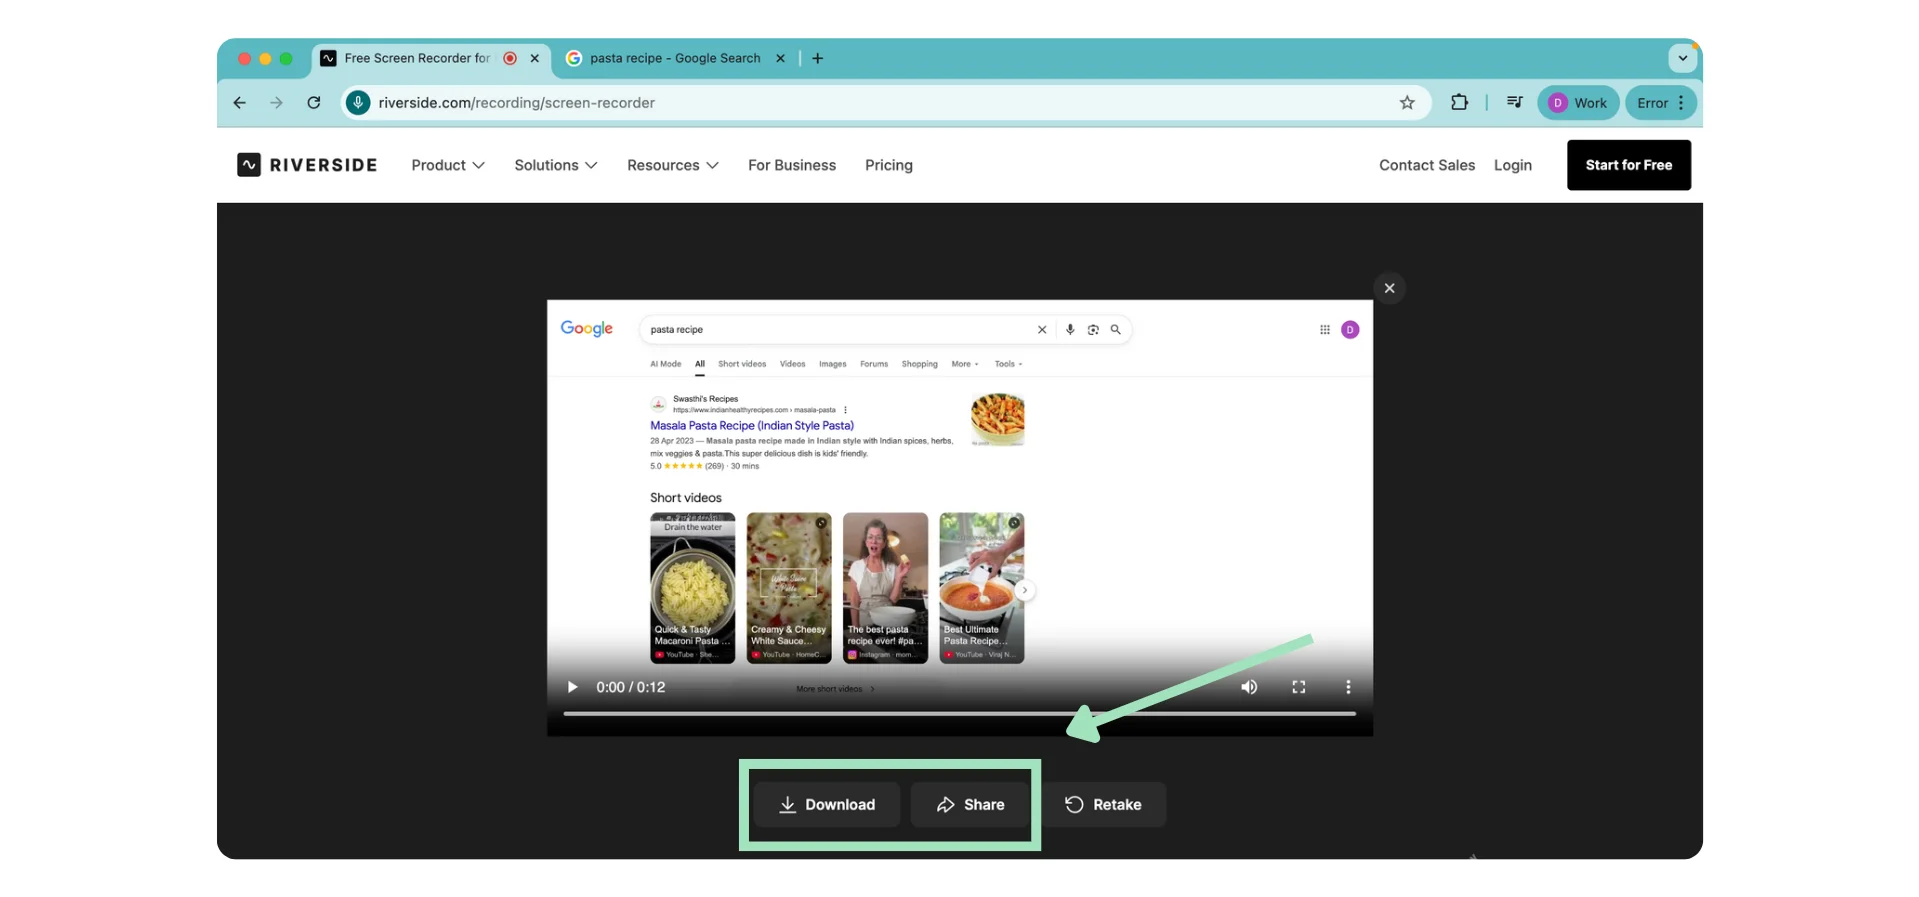
Task: Select the Videos search tab
Action: click(x=793, y=364)
